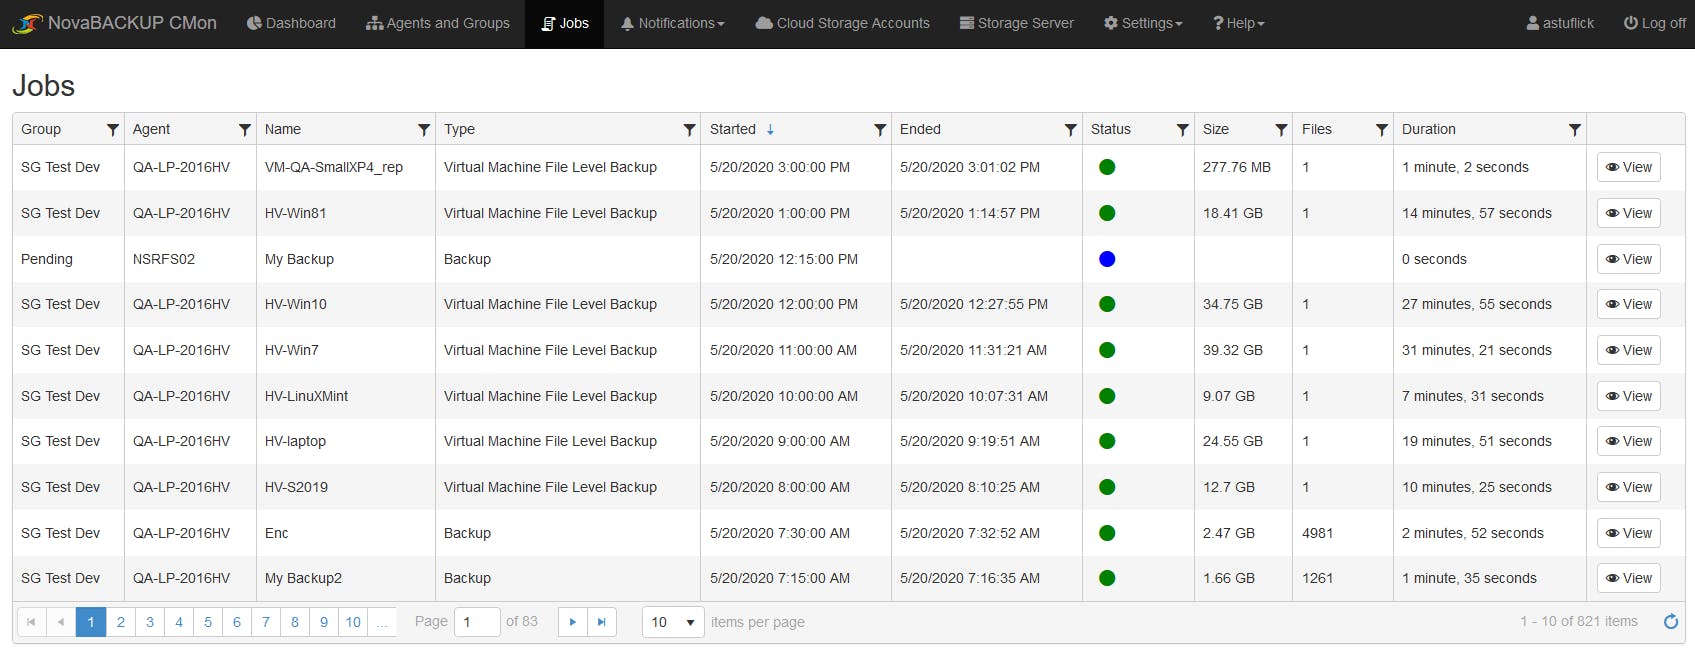
Task: Click the Group column filter icon
Action: pos(113,130)
